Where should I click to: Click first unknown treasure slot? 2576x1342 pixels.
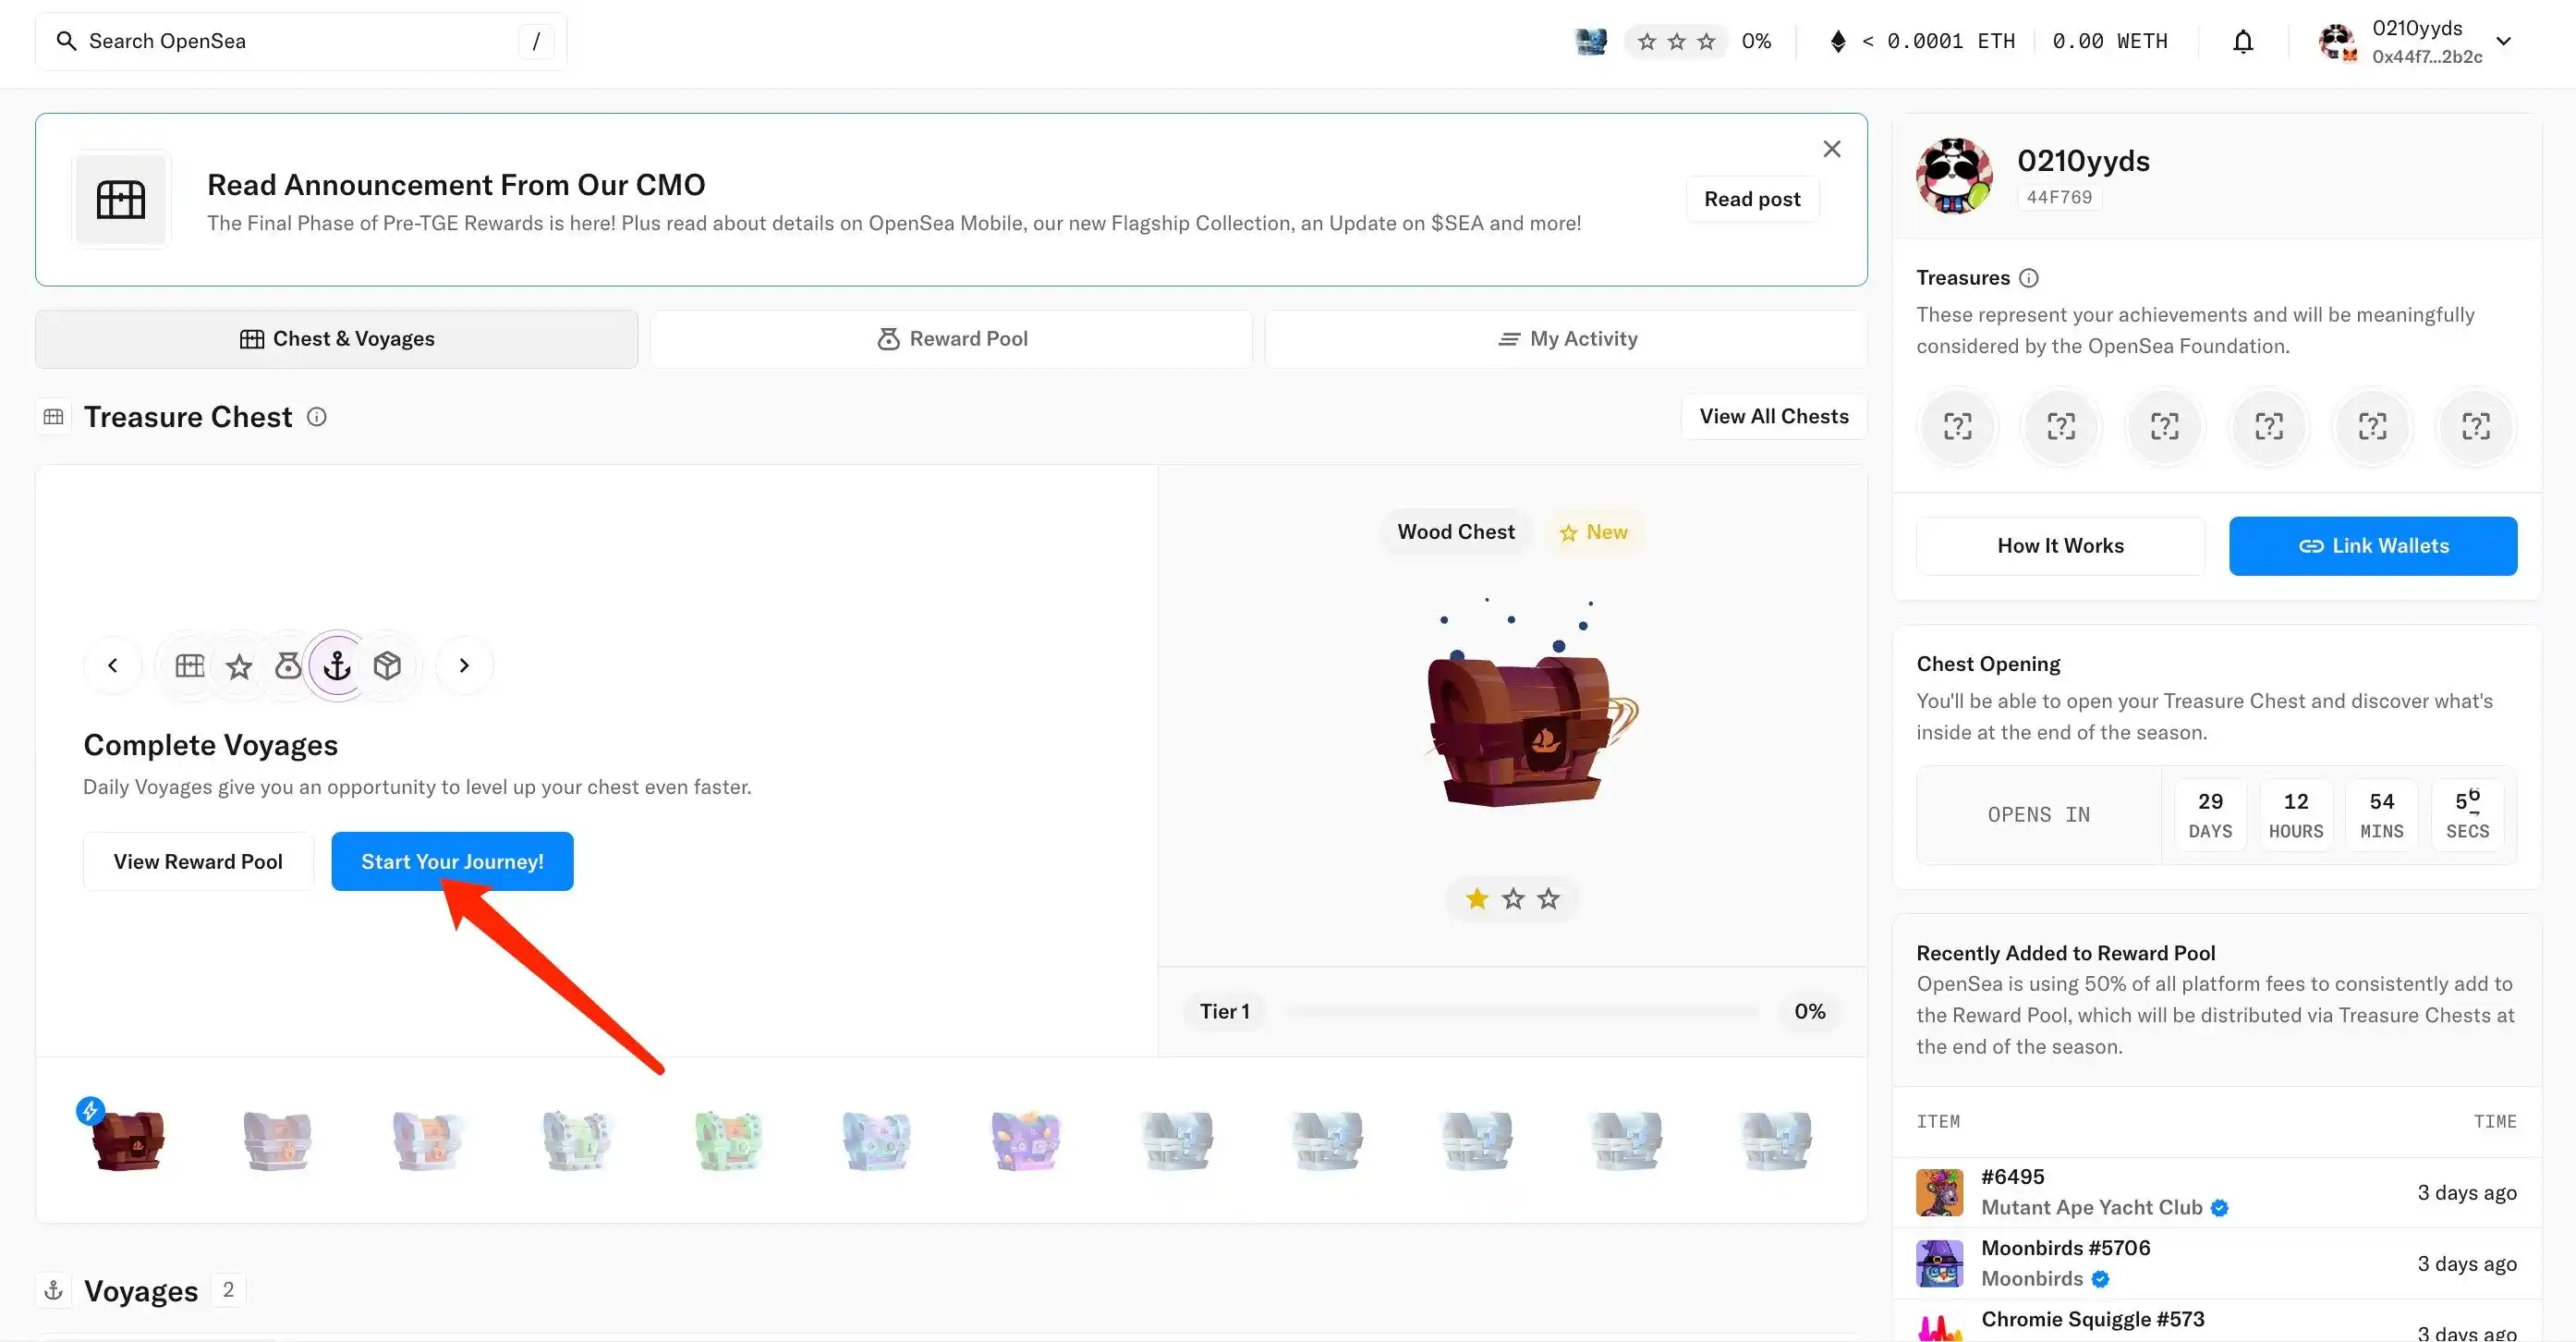(1957, 427)
